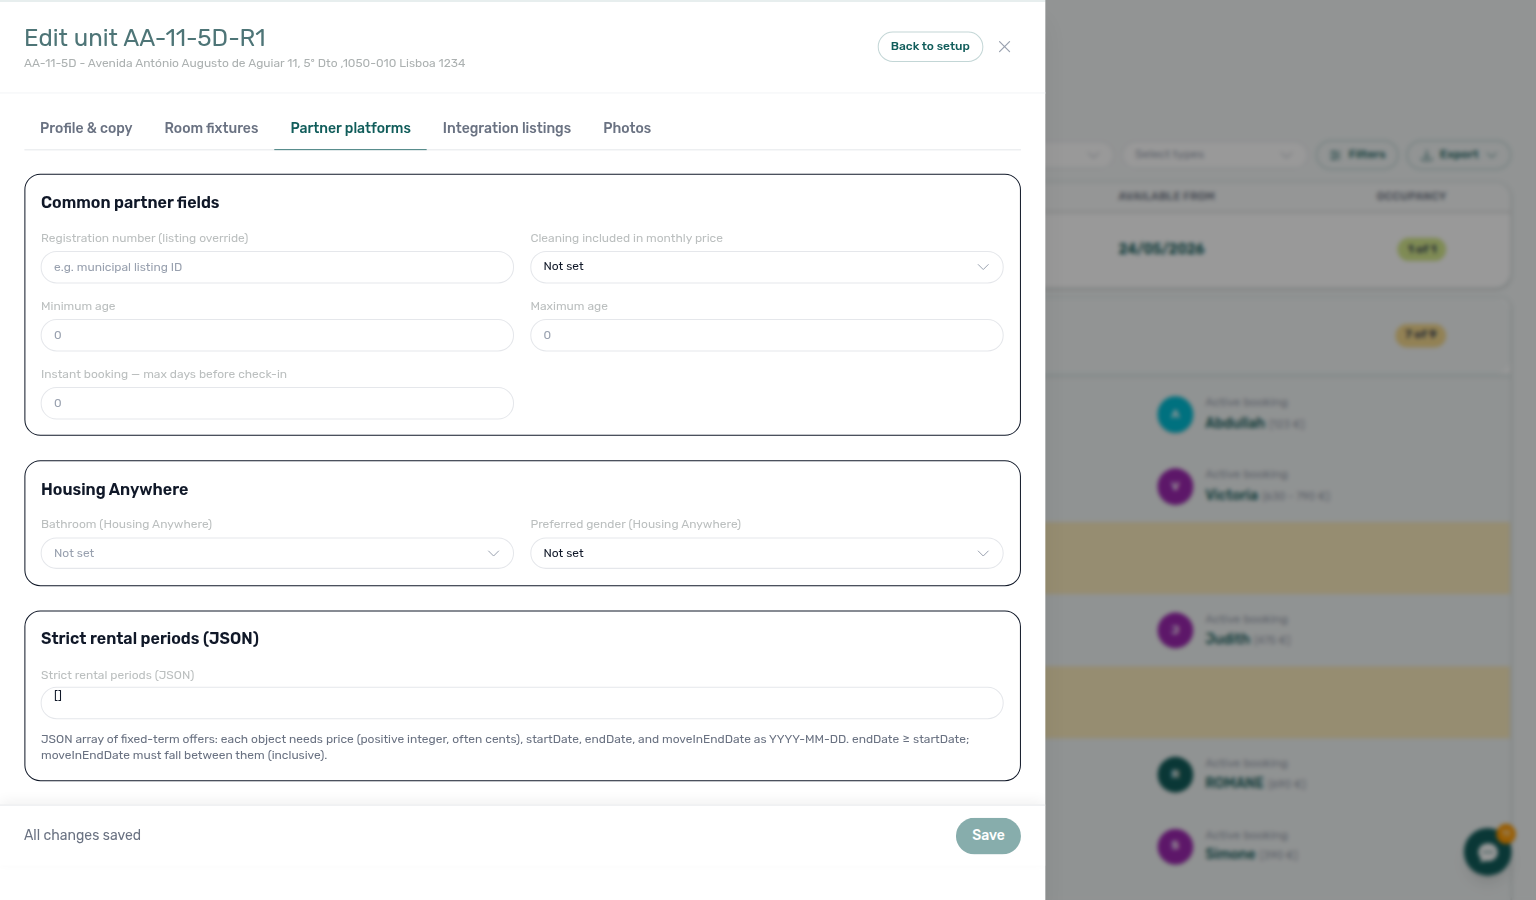Image resolution: width=1536 pixels, height=900 pixels.
Task: Select the Partner platforms tab
Action: 350,128
